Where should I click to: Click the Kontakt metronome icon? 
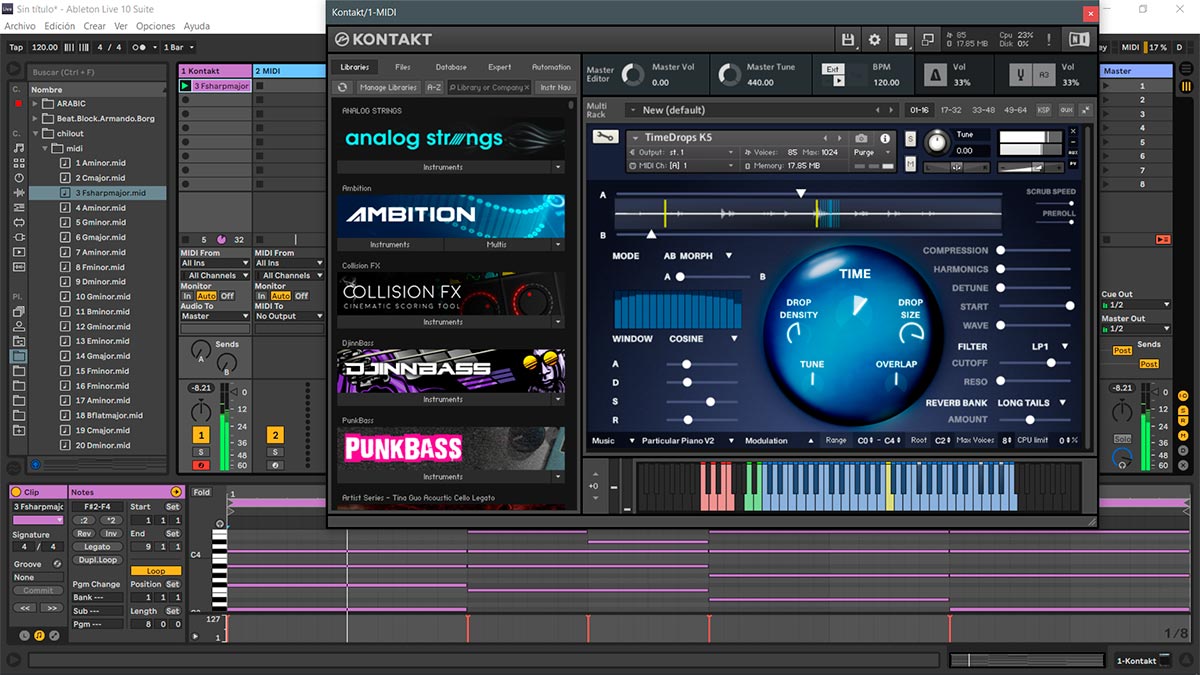(935, 75)
